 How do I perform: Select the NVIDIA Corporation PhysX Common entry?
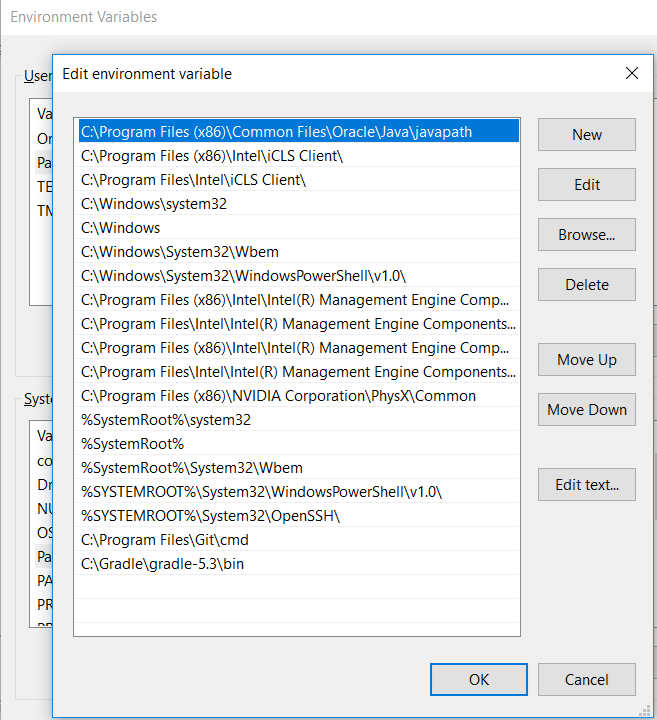[x=298, y=395]
